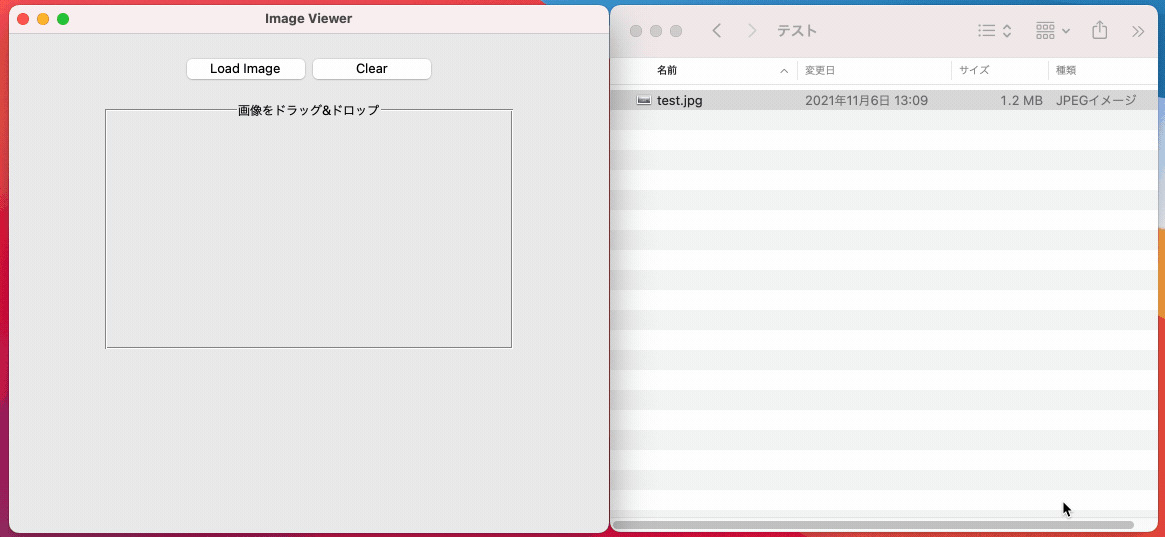Click the テスト folder title in Finder
Viewport: 1165px width, 537px height.
tap(796, 30)
